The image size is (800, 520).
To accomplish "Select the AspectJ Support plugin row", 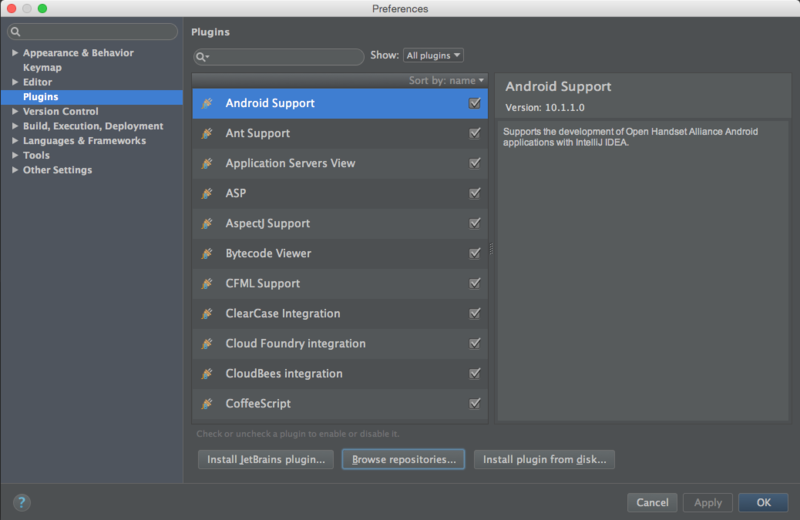I will coord(340,224).
